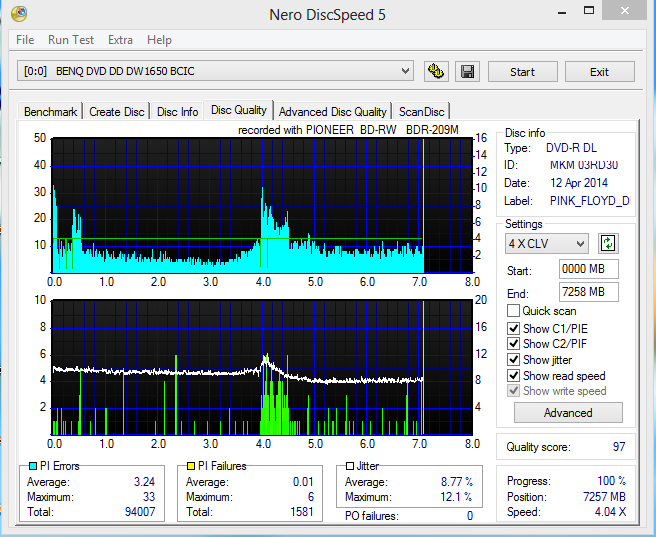Click PI Errors maximum value 33

[149, 497]
